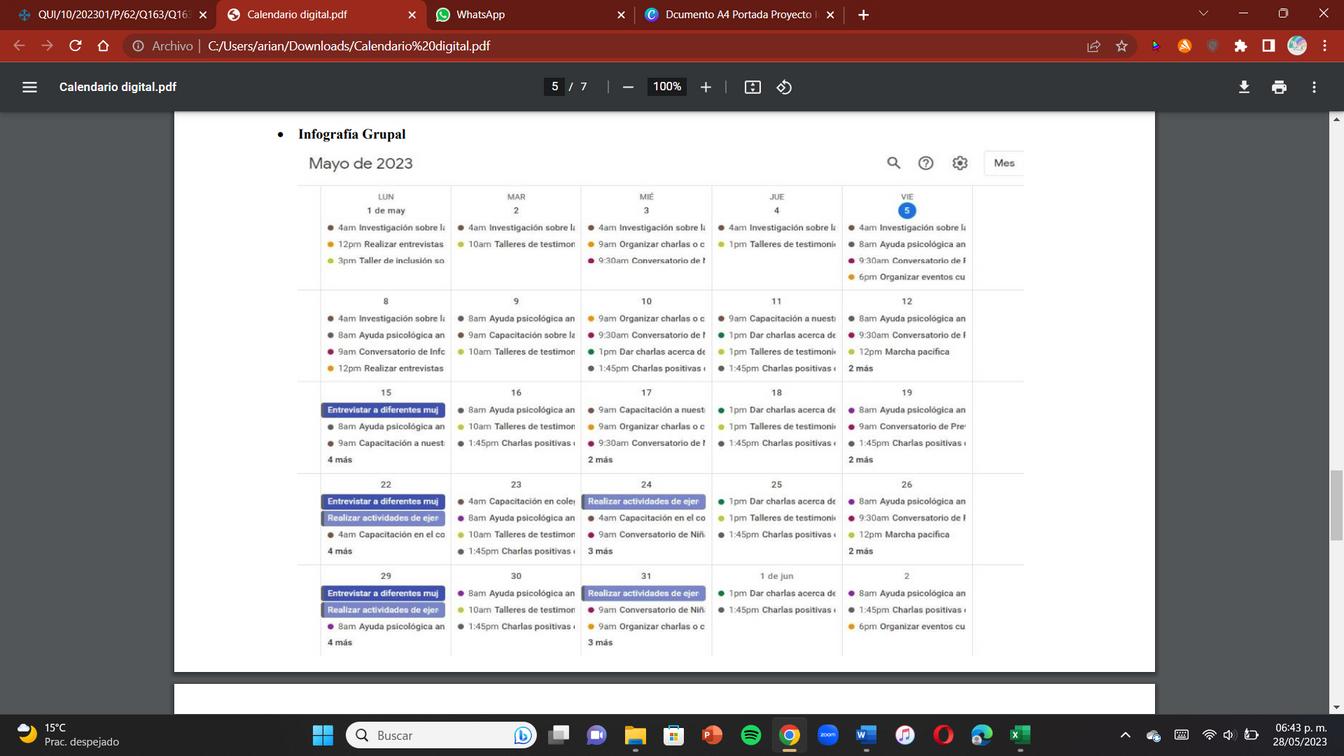Open File Explorer from taskbar
This screenshot has width=1344, height=756.
[x=635, y=735]
